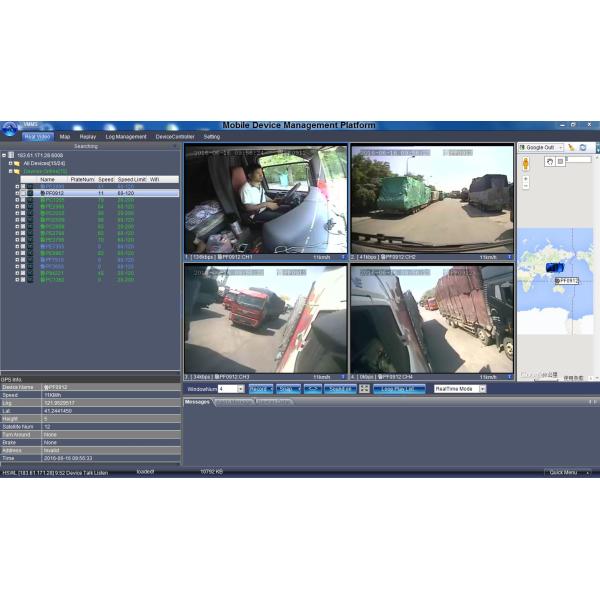Click the Record button
Image resolution: width=600 pixels, height=600 pixels.
(261, 389)
